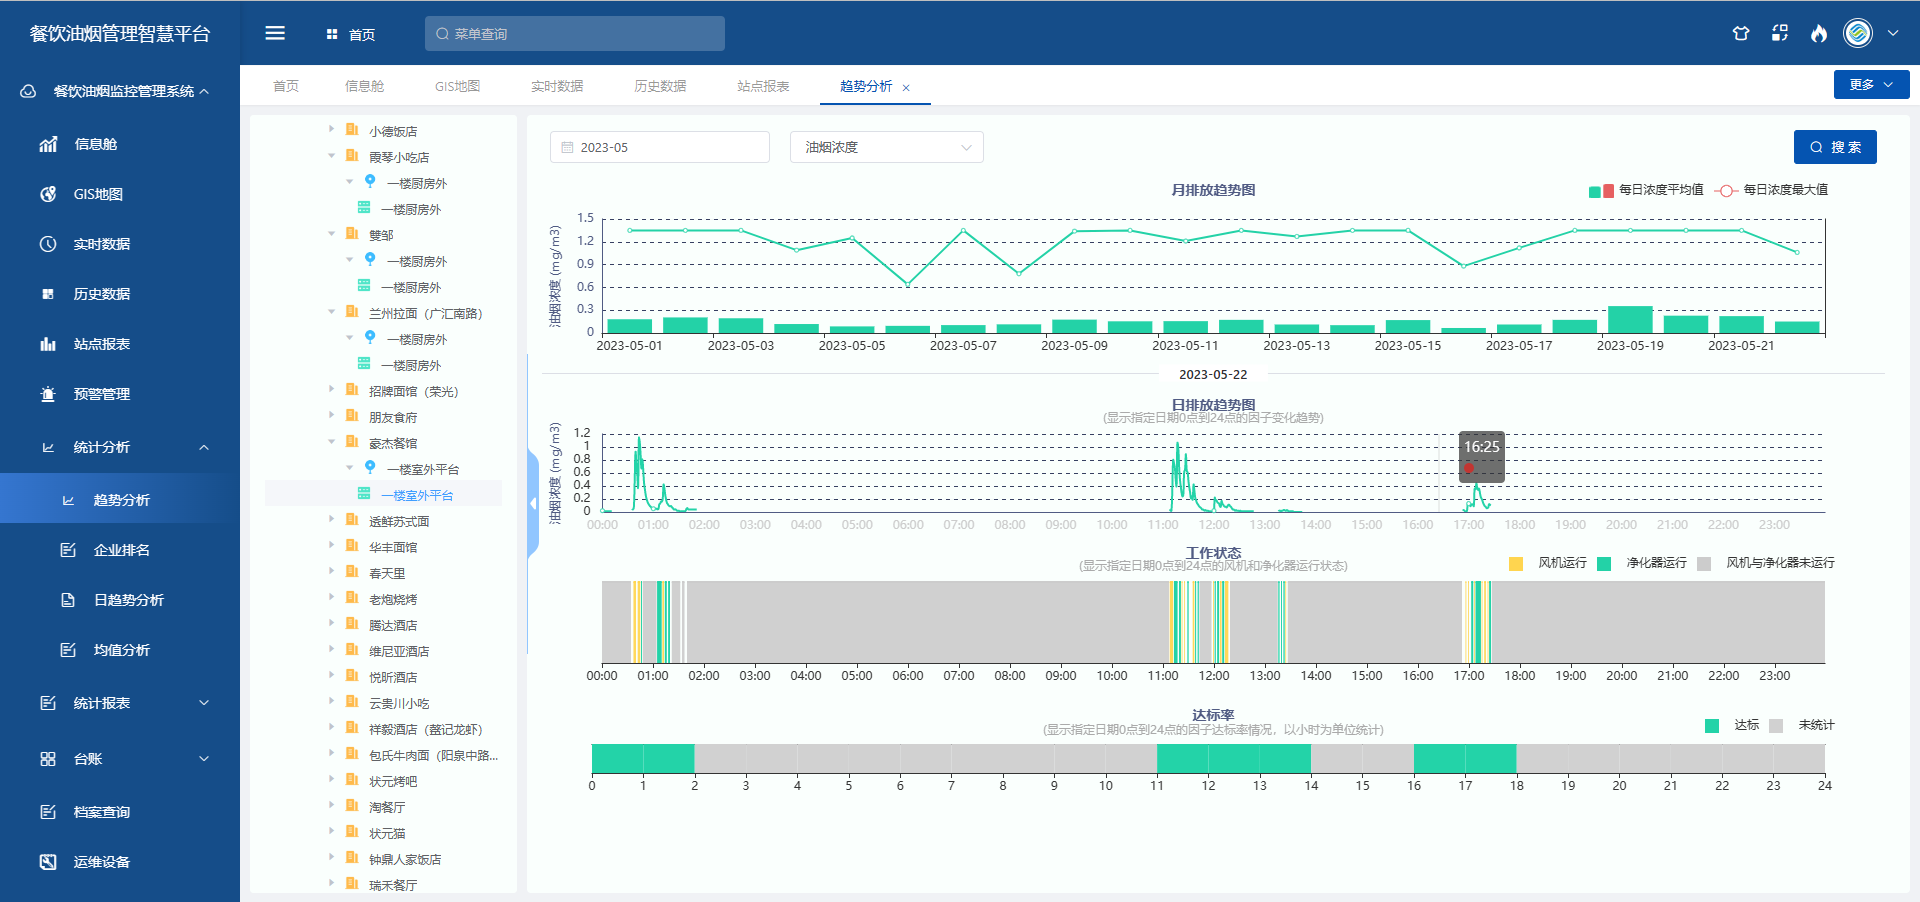Viewport: 1920px width, 902px height.
Task: Click the t-shirt theme icon in header
Action: pyautogui.click(x=1741, y=33)
